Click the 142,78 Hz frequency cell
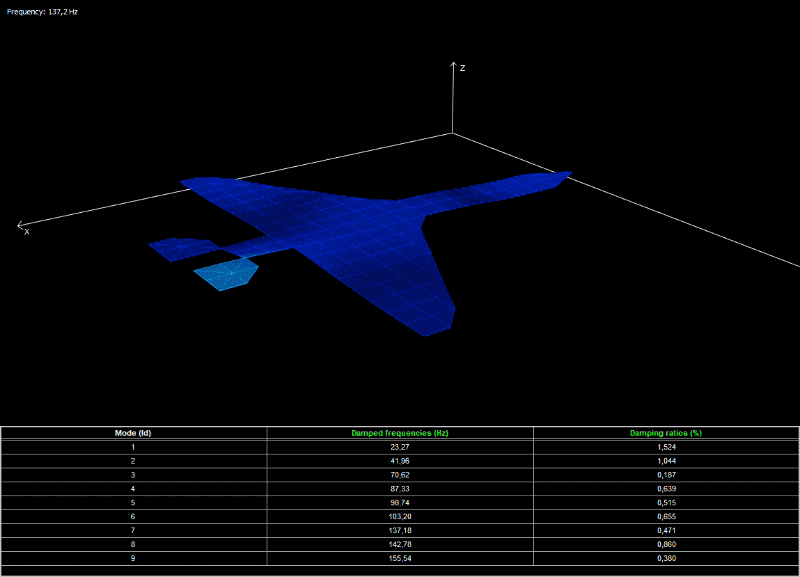 [400, 544]
